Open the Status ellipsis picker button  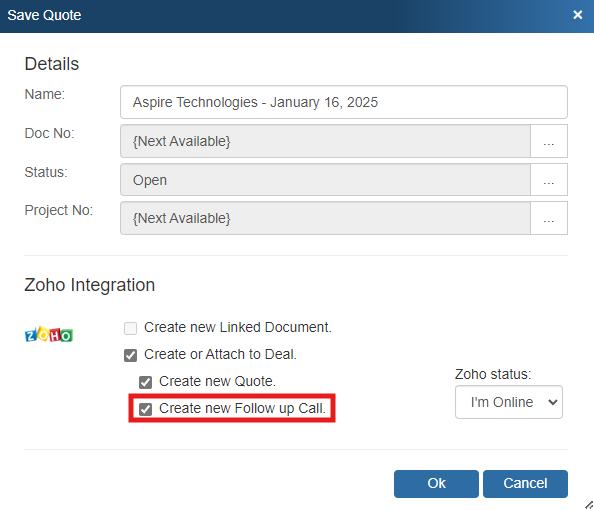tap(549, 180)
